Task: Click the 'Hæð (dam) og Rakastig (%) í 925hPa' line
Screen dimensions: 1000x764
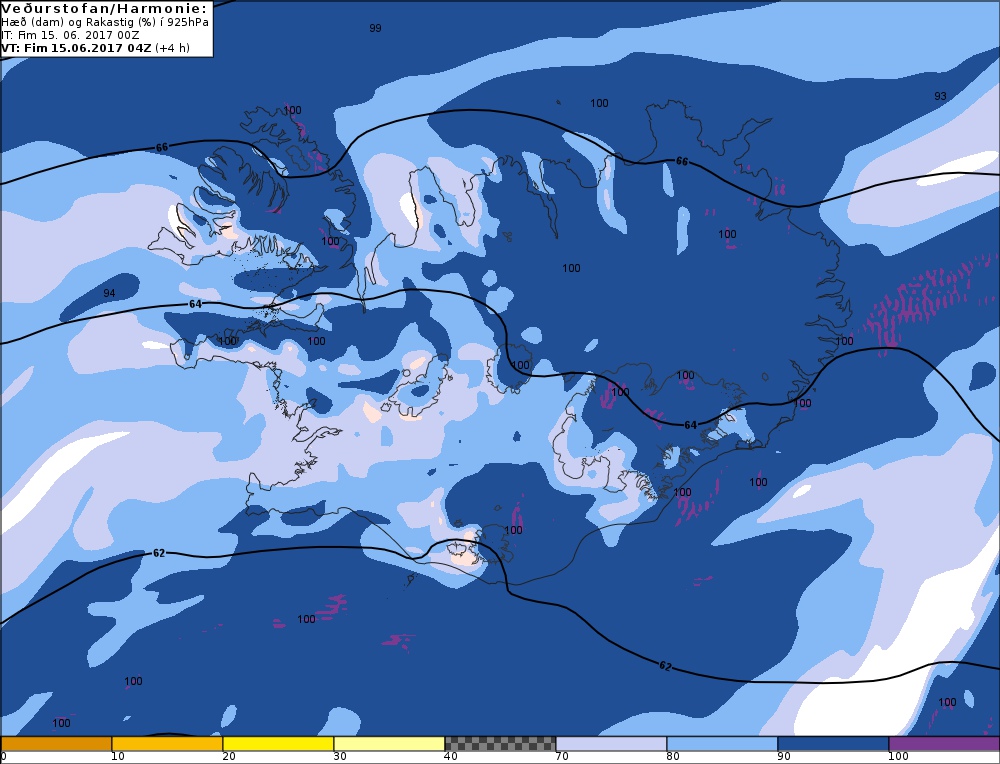Action: [105, 22]
